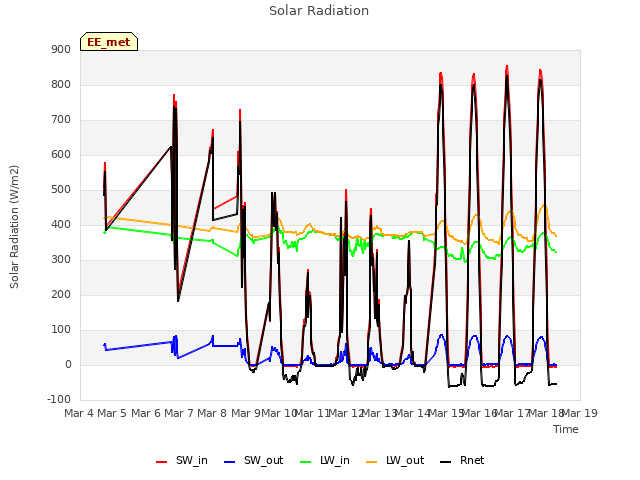Click the 200 y-axis tick label
The height and width of the screenshot is (480, 640).
(61, 295)
